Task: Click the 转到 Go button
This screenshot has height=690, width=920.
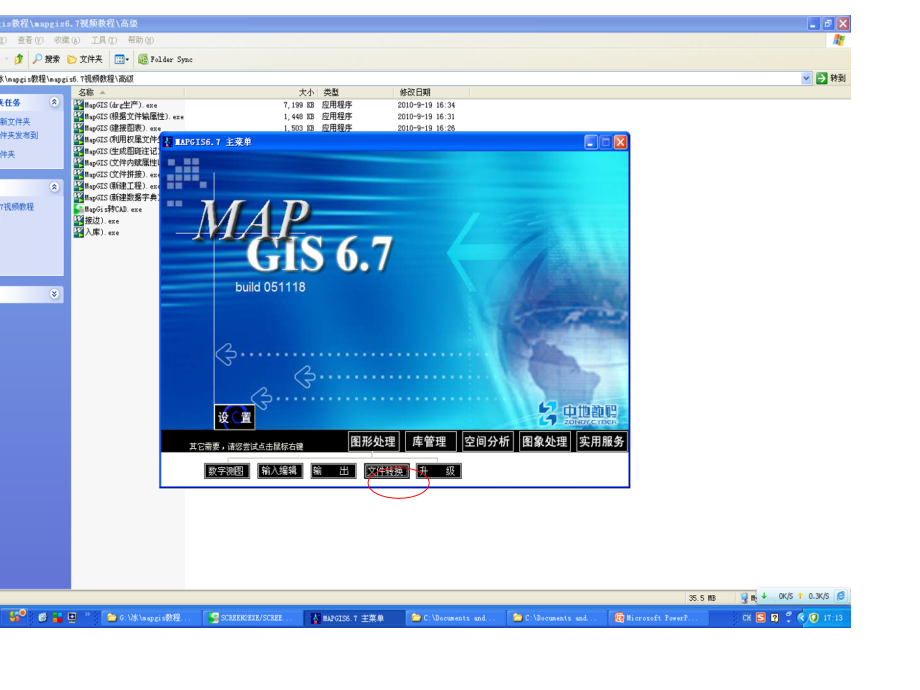Action: coord(831,78)
